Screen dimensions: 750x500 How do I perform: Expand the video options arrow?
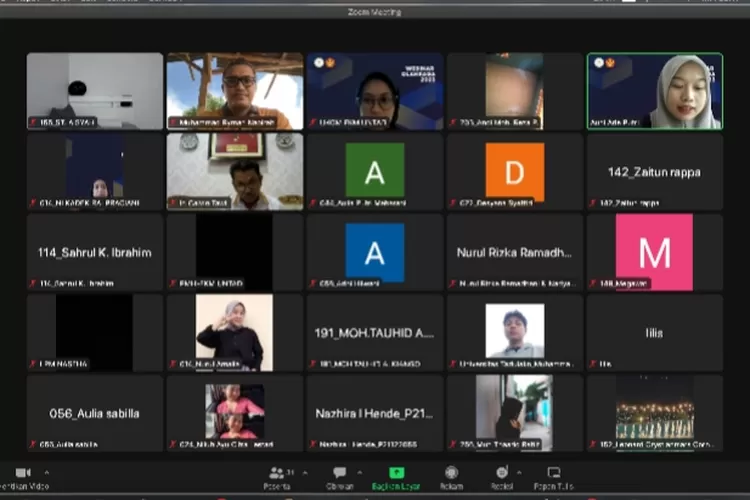(46, 472)
